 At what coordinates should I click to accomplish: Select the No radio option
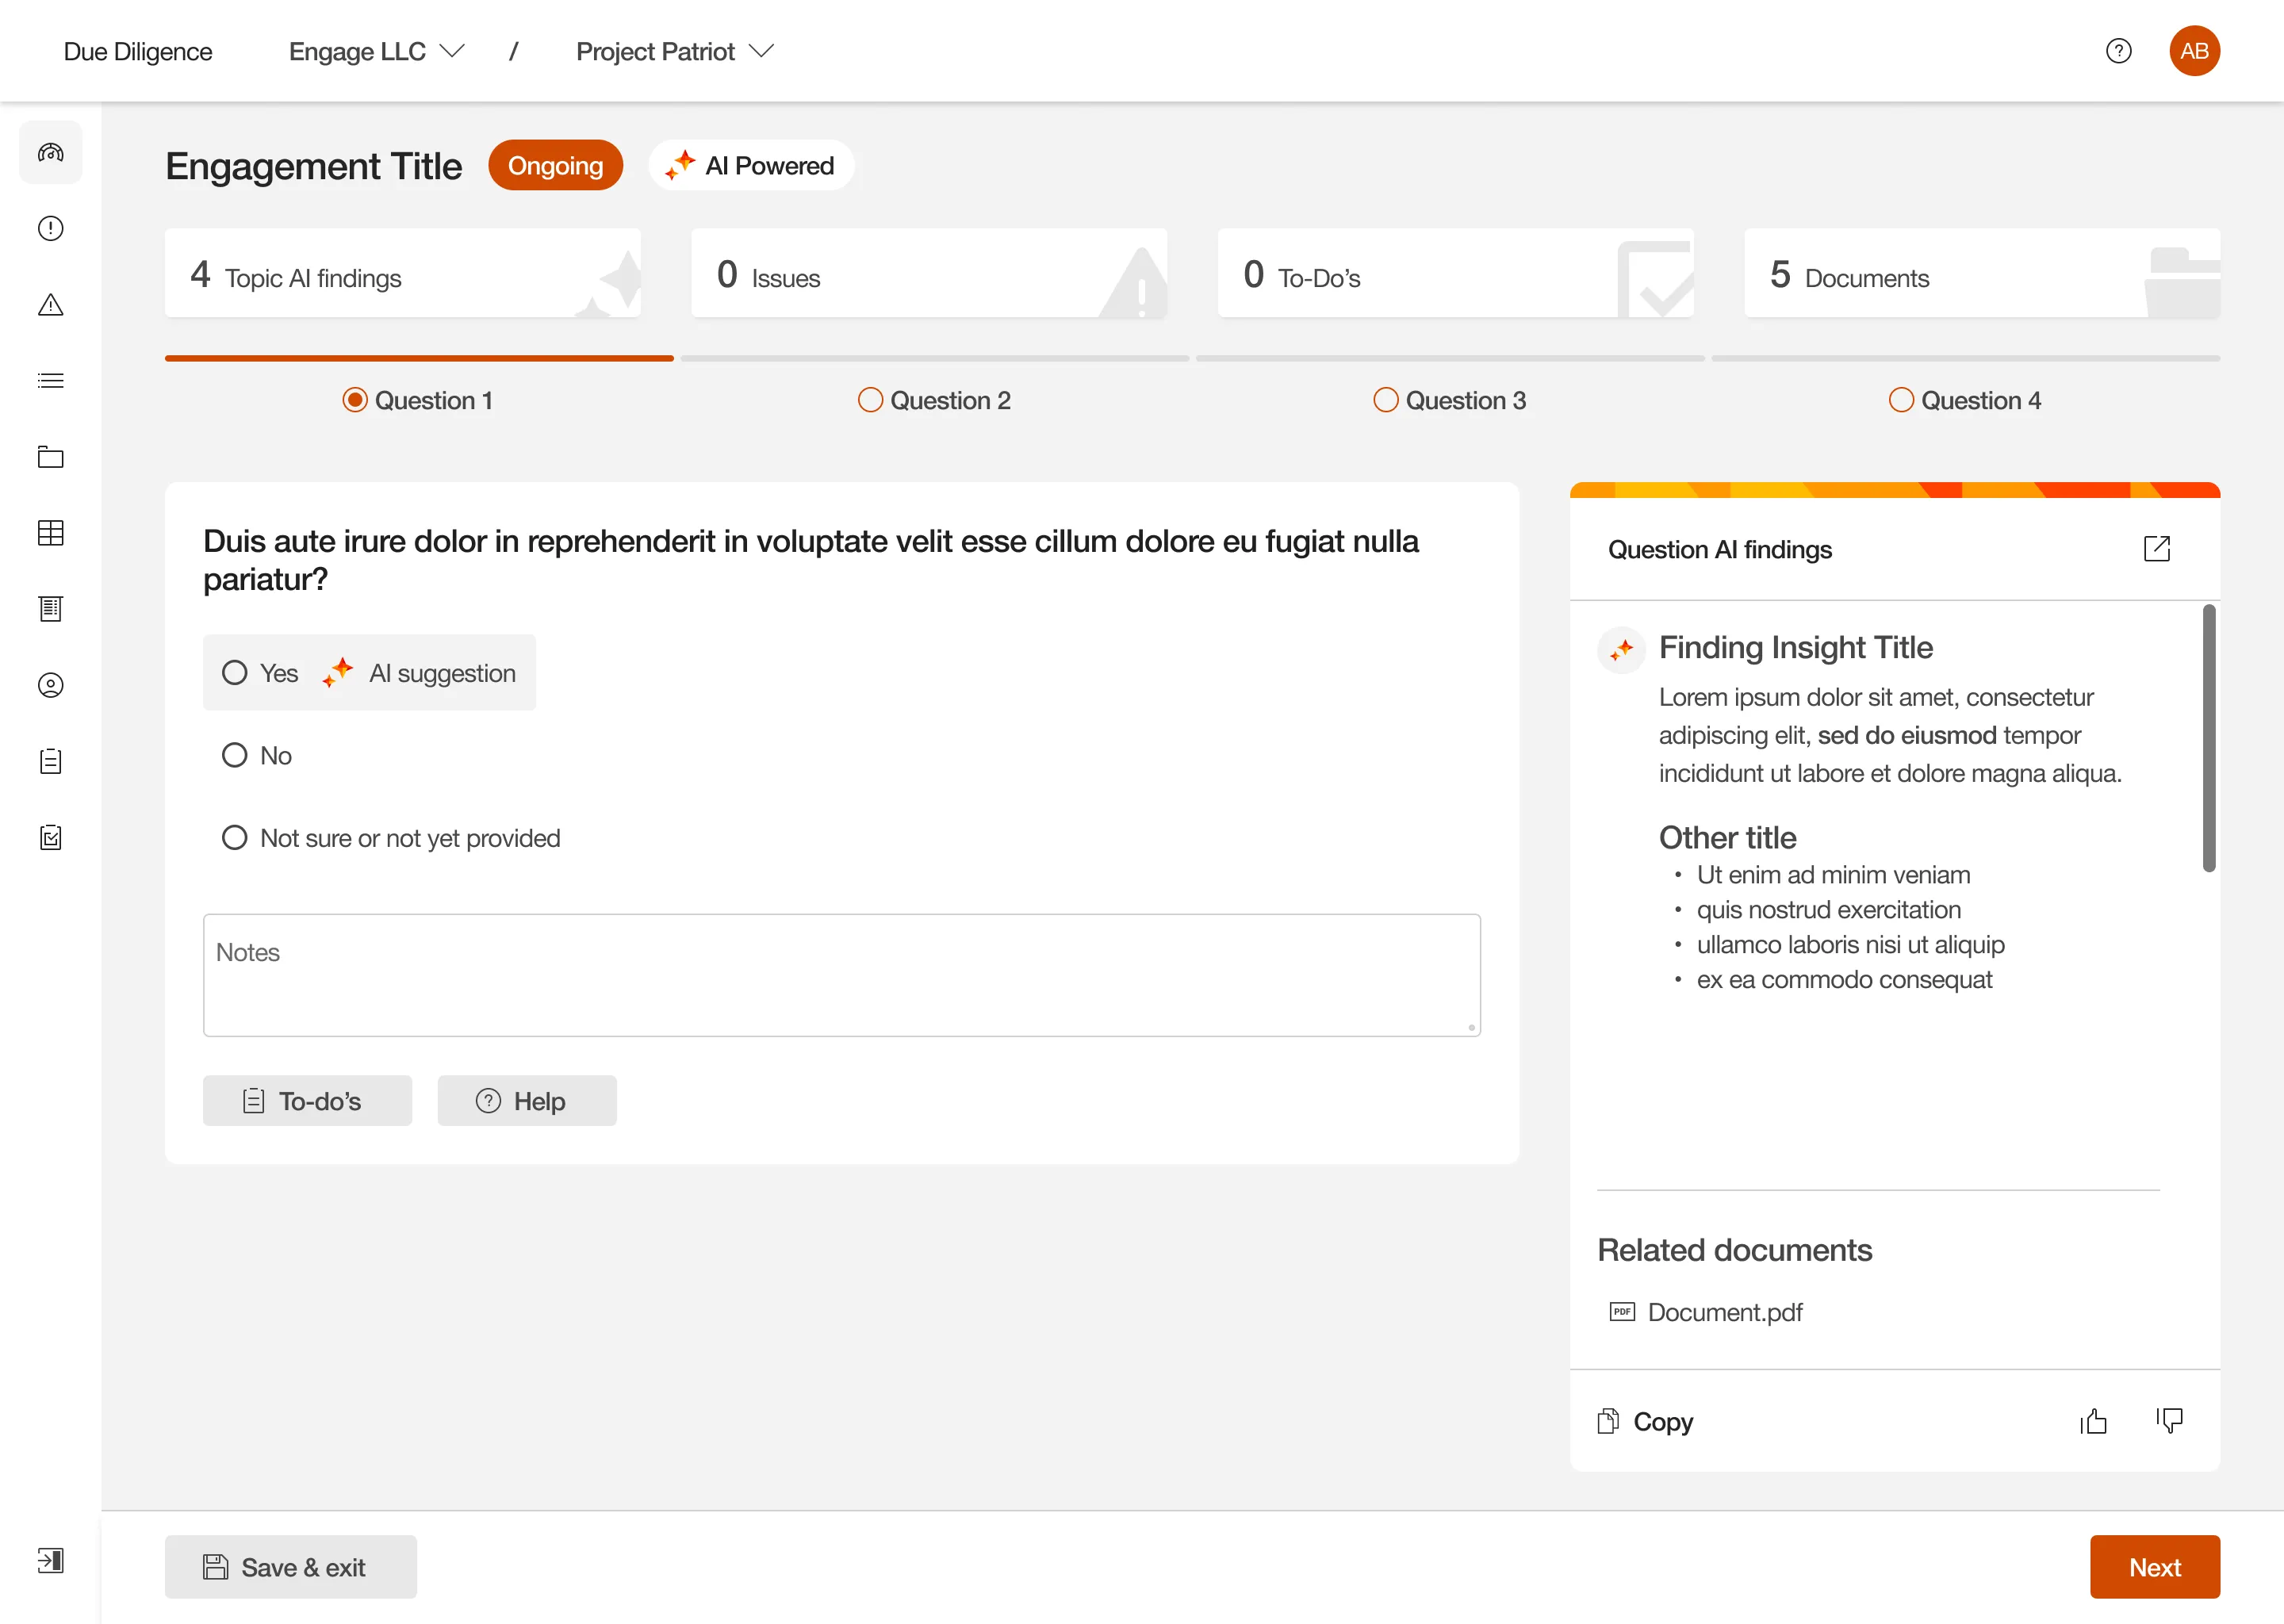pos(235,755)
